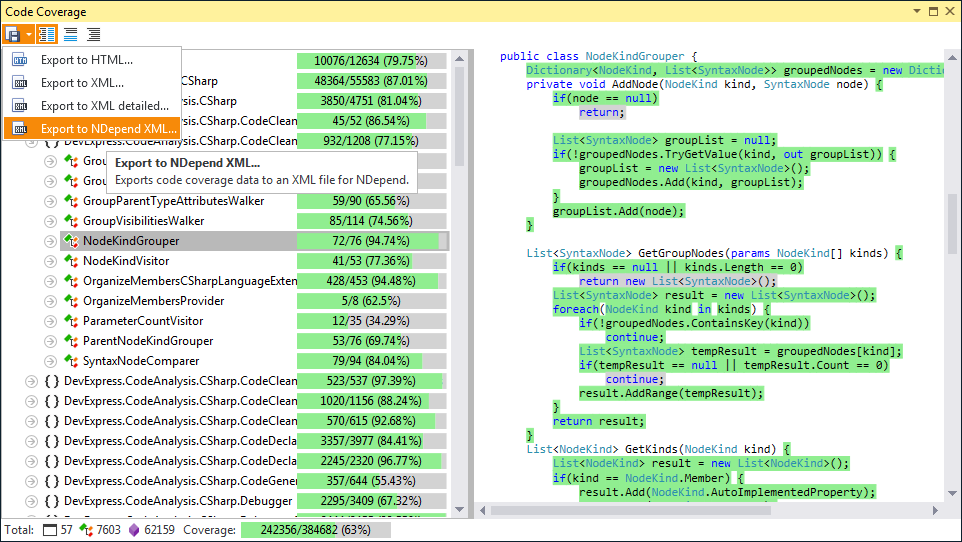Click the XML icon beside Export to XML...

(x=20, y=83)
